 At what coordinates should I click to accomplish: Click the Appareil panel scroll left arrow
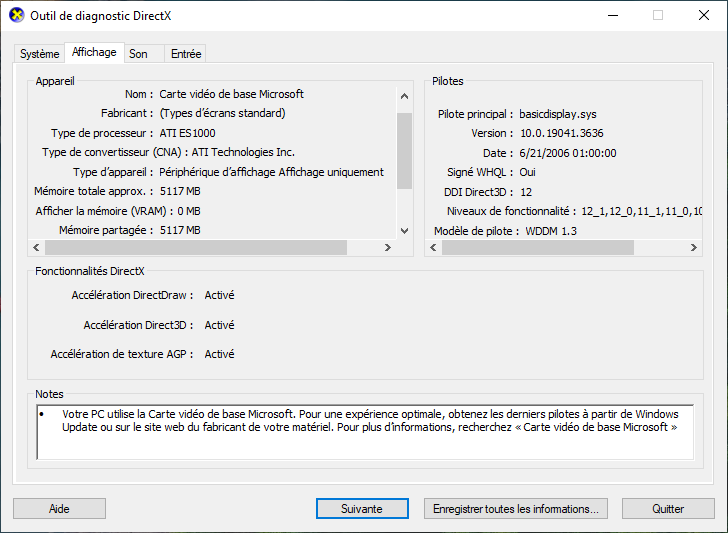click(x=36, y=247)
